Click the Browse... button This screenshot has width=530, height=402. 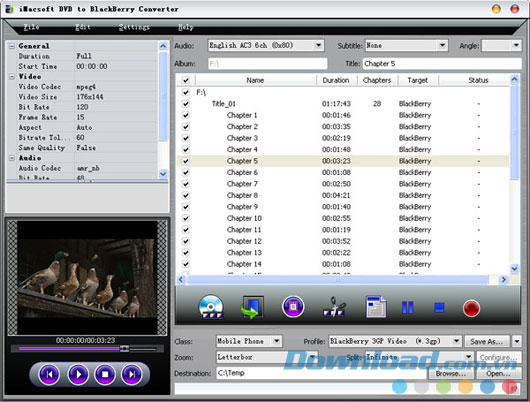pos(451,374)
